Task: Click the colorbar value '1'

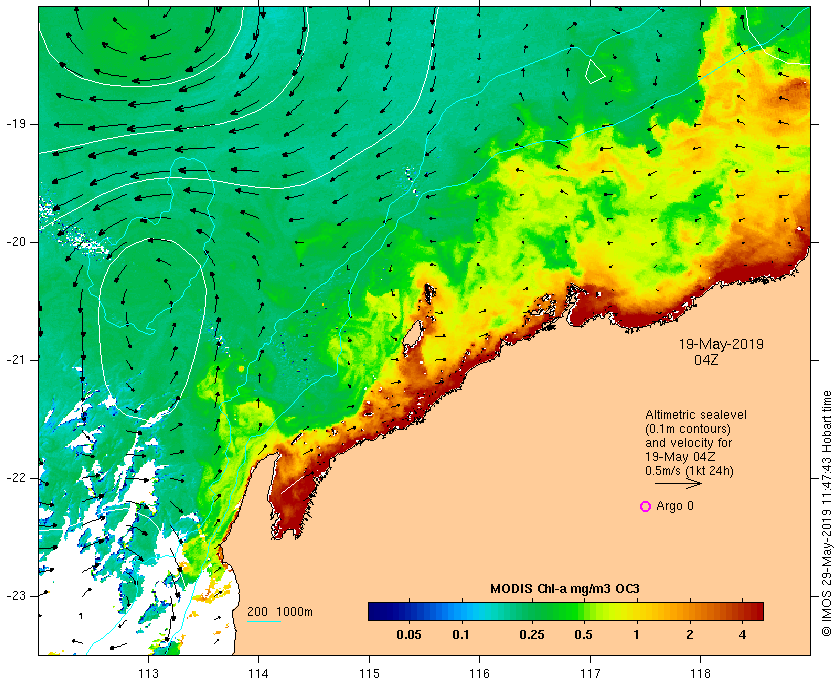Action: (636, 635)
